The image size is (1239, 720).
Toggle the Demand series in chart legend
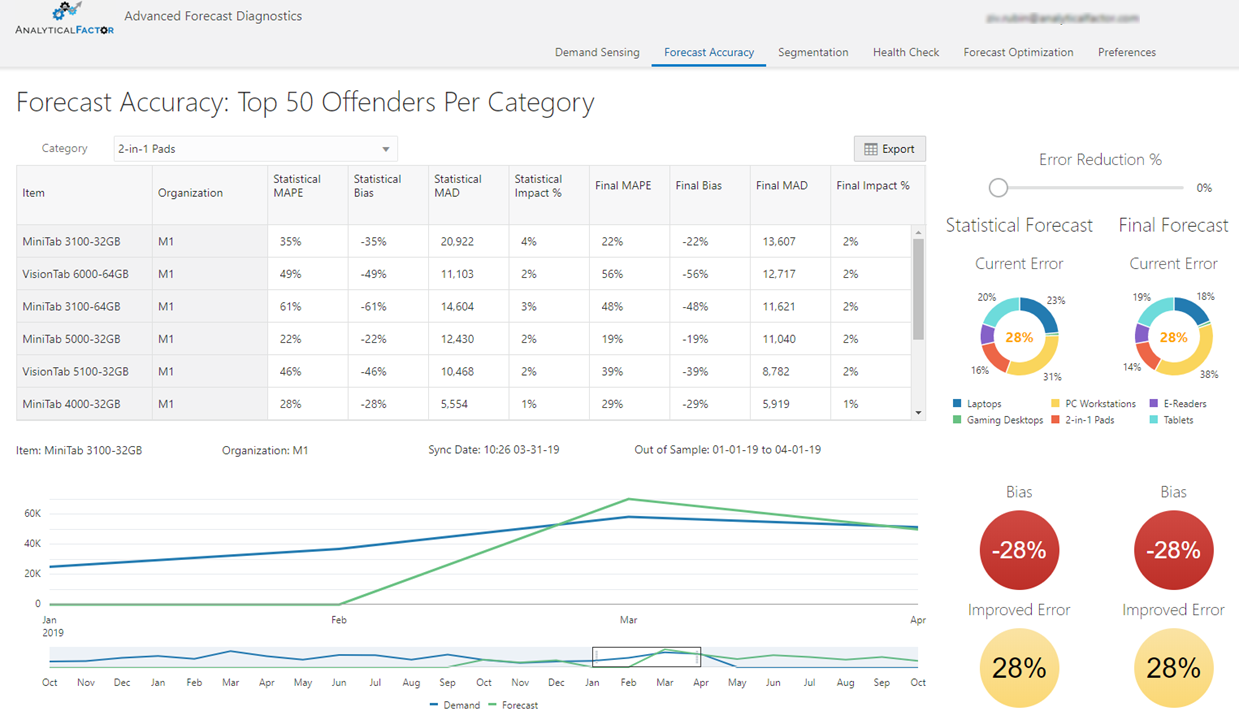point(456,705)
